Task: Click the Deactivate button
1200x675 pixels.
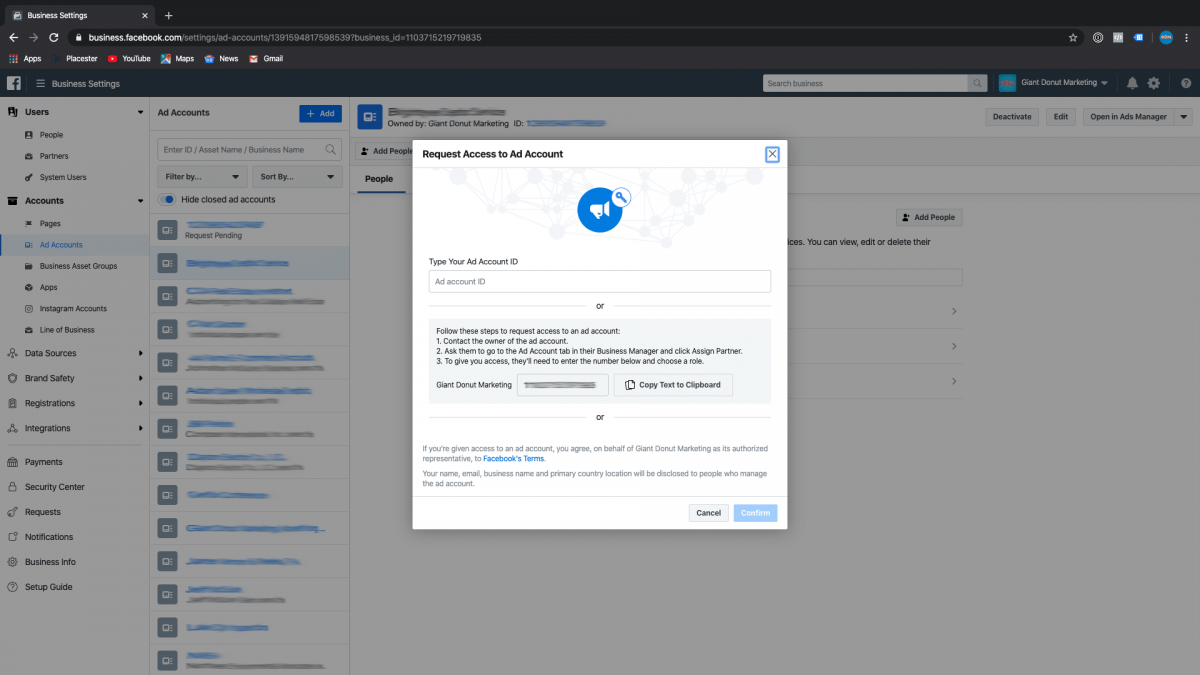Action: tap(1012, 116)
